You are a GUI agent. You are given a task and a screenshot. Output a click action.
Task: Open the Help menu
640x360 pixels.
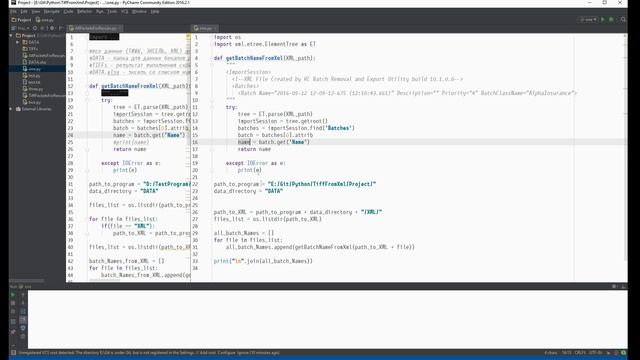pyautogui.click(x=155, y=11)
